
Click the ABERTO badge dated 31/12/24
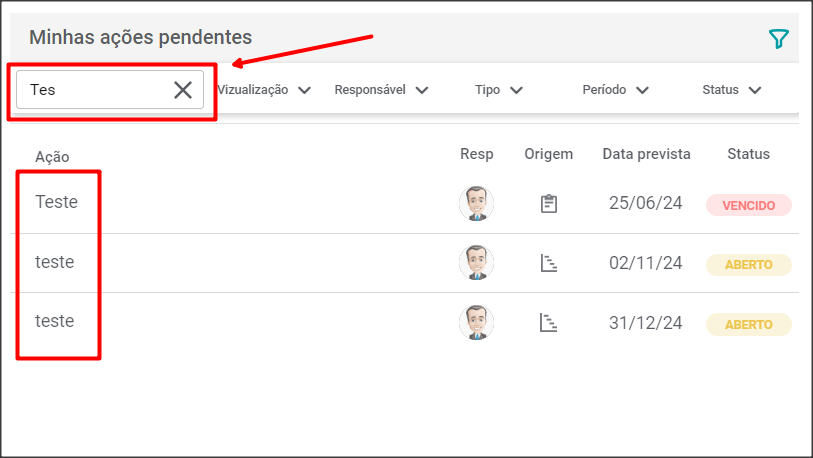pos(748,324)
